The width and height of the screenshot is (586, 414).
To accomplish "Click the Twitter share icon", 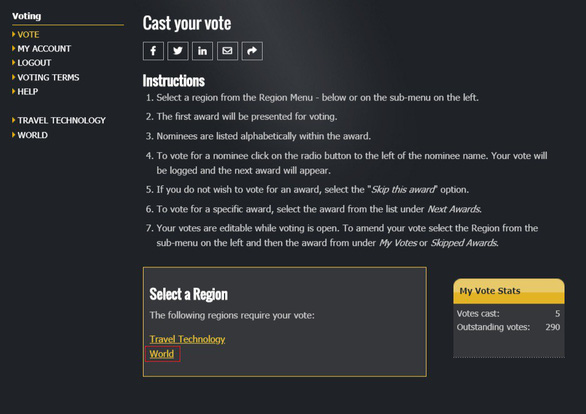I will [x=178, y=51].
